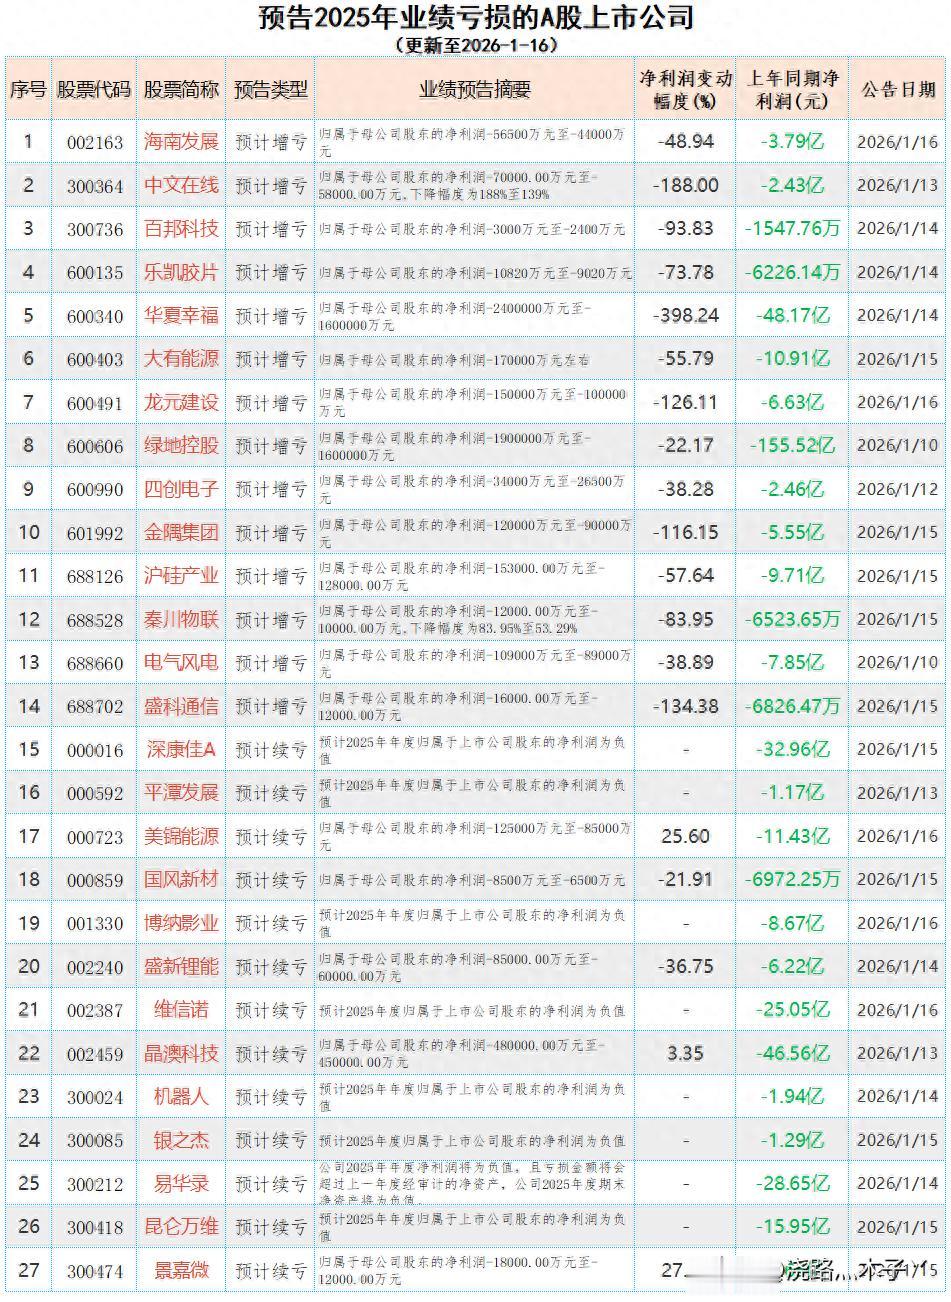Select stock name 百邦科技

pos(181,228)
